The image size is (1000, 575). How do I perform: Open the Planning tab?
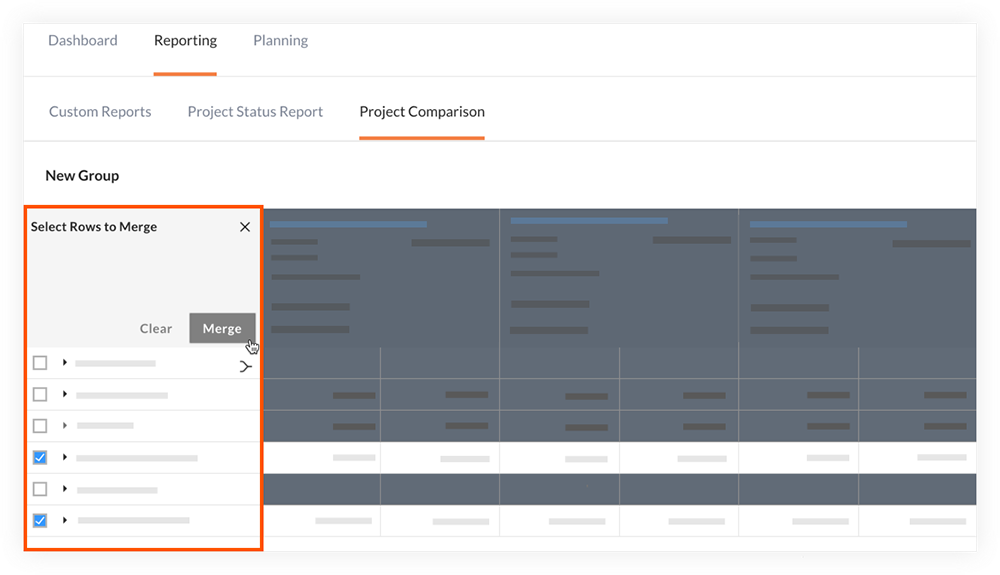click(280, 41)
